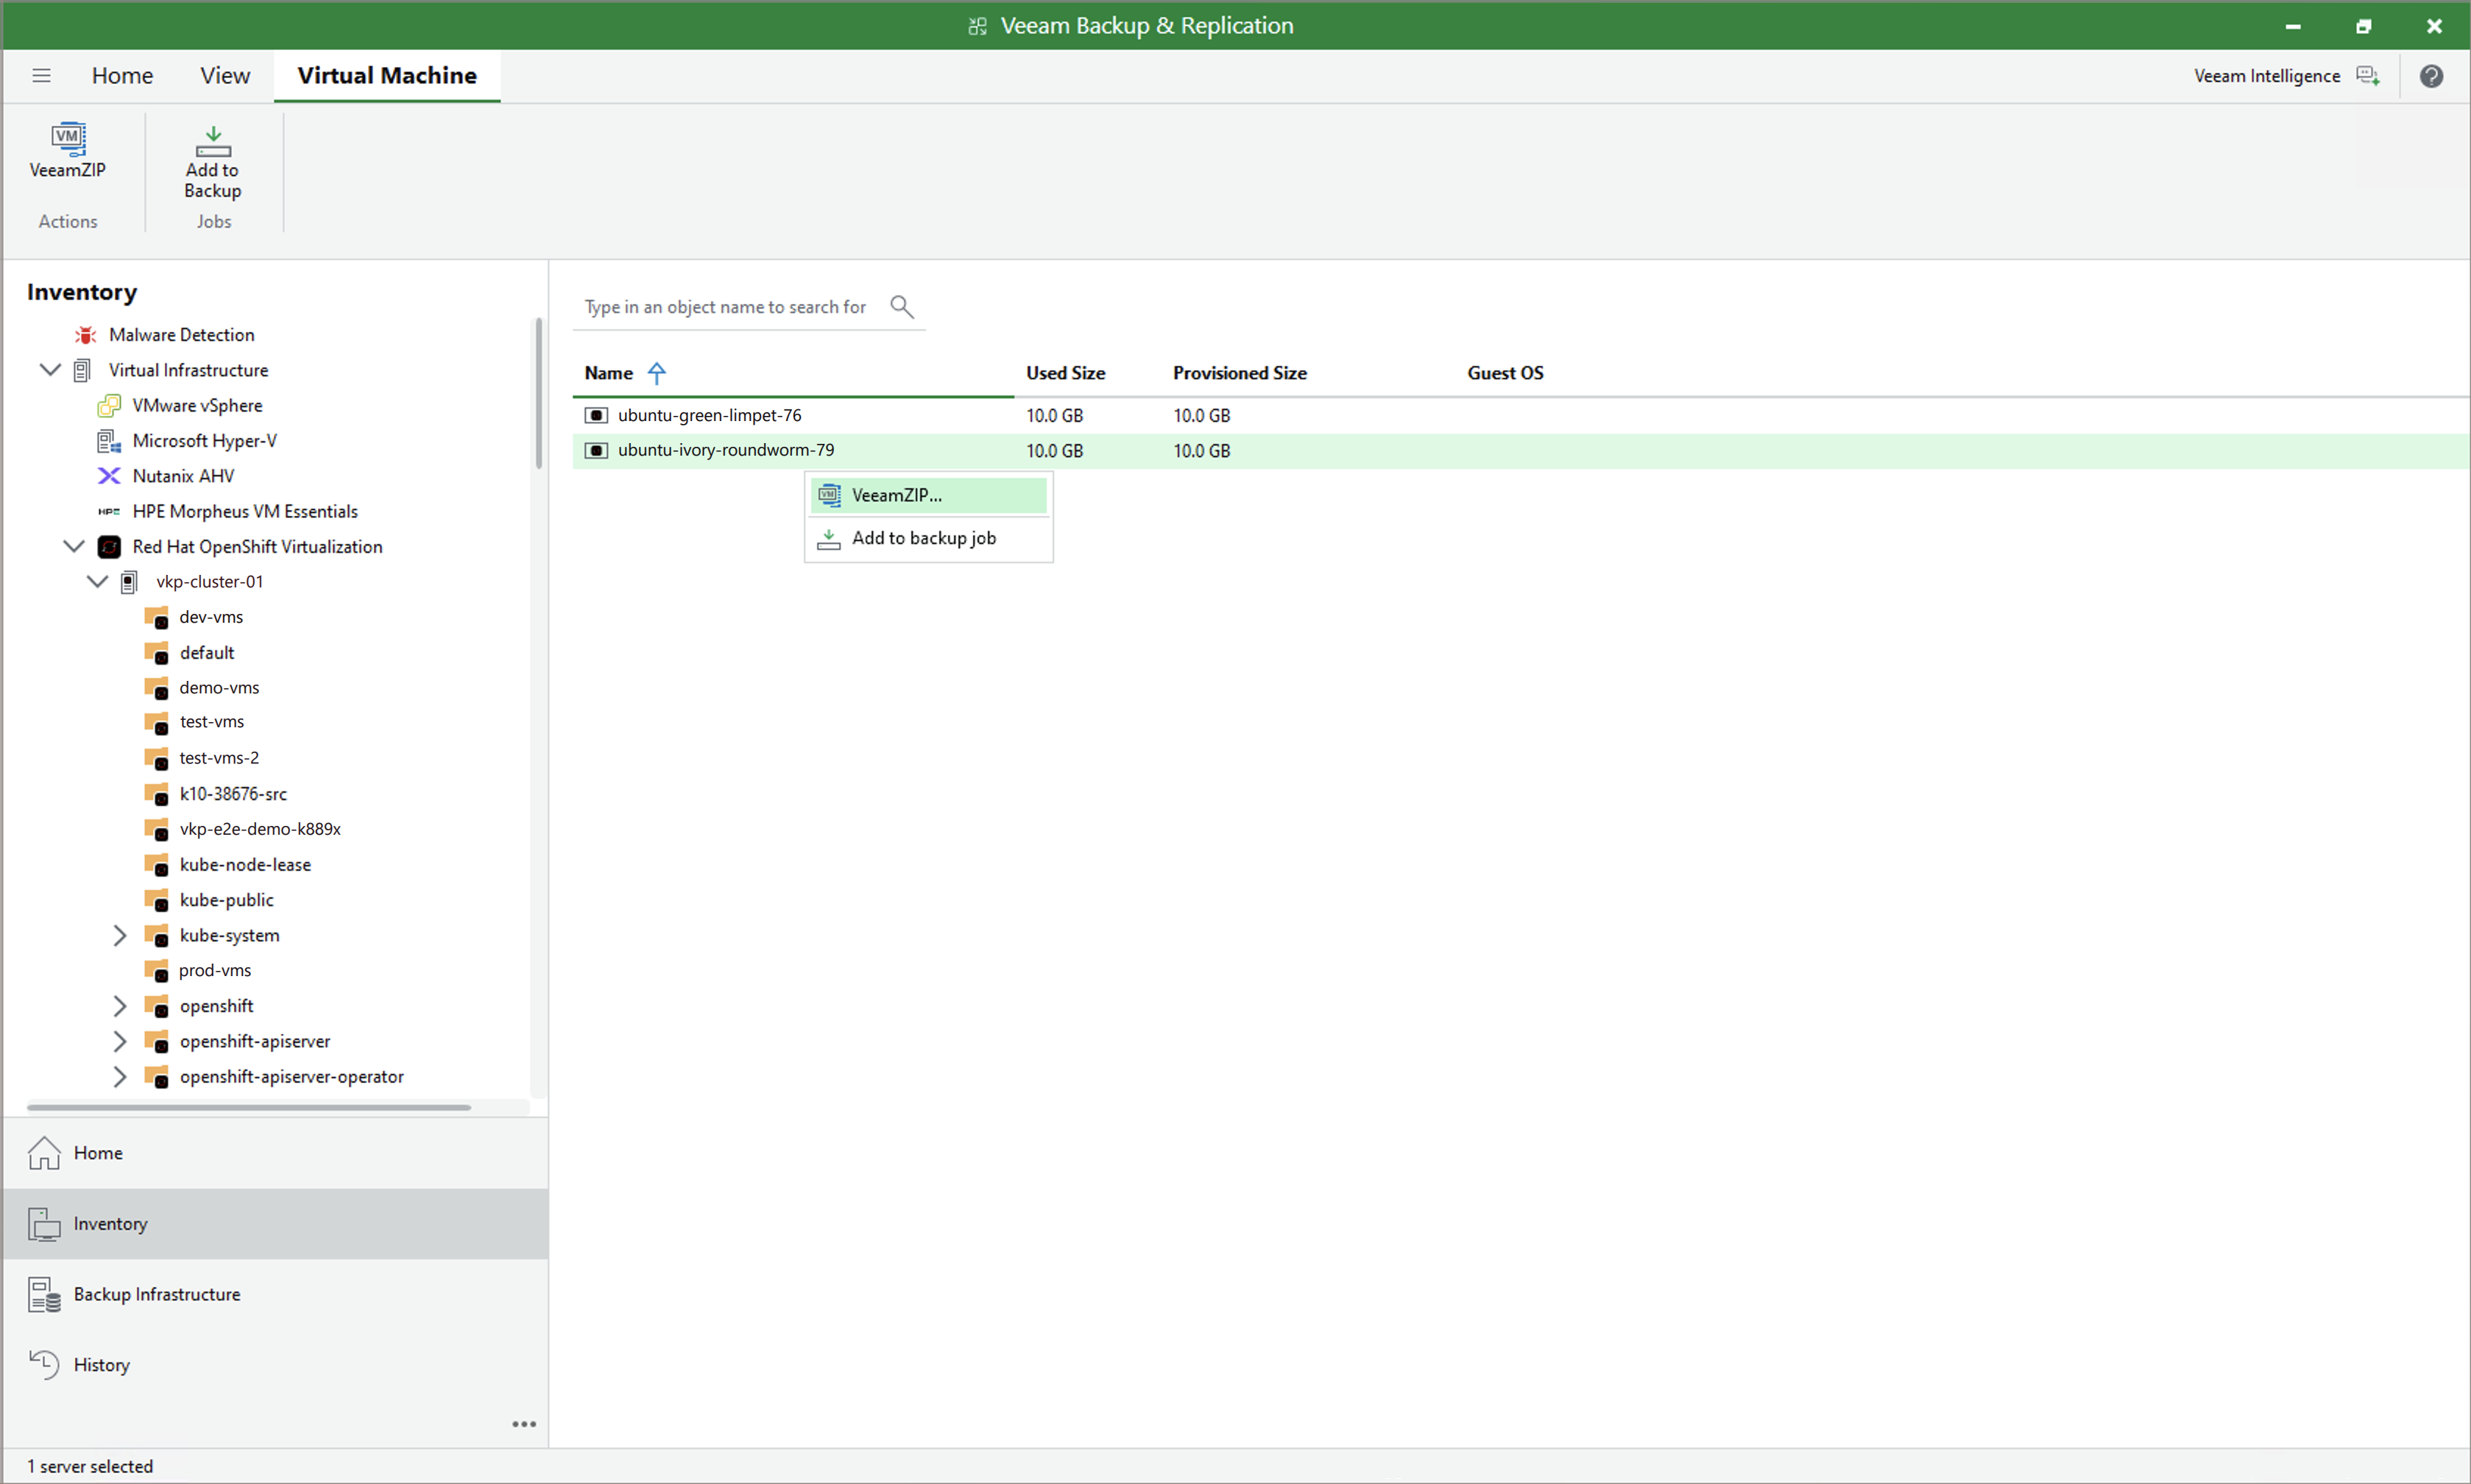
Task: Select the default namespace
Action: click(x=207, y=653)
